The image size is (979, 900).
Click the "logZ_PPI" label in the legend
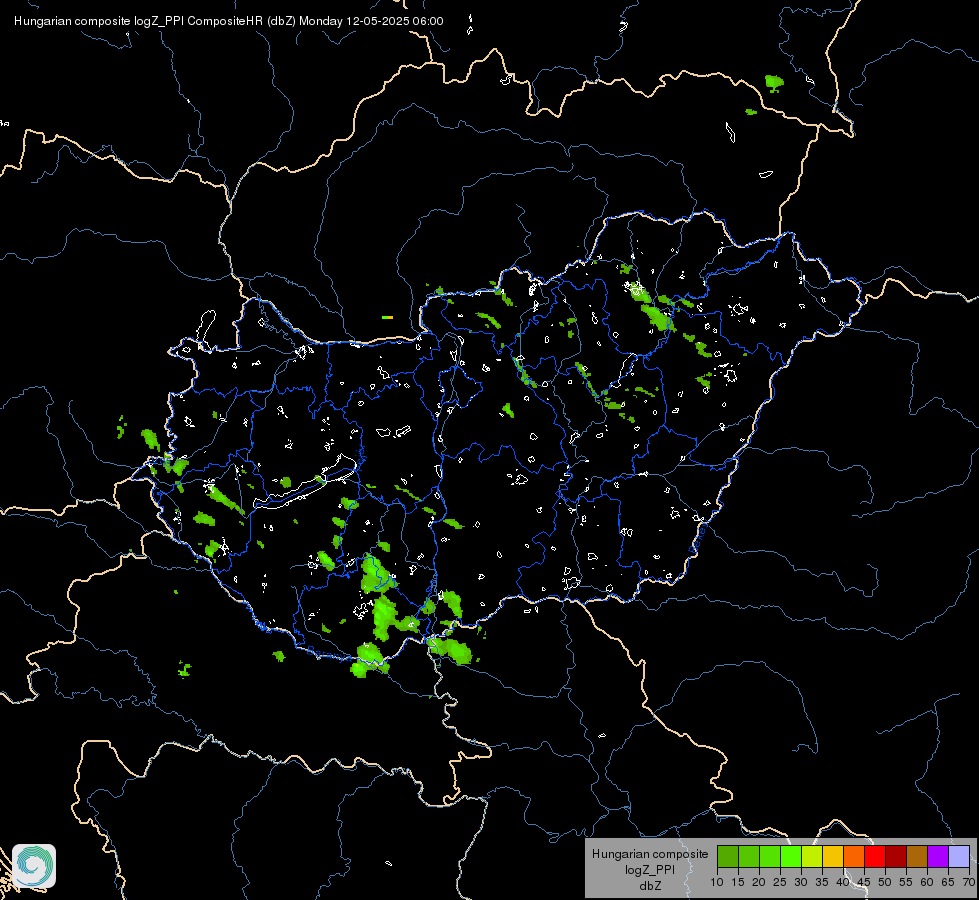[650, 870]
